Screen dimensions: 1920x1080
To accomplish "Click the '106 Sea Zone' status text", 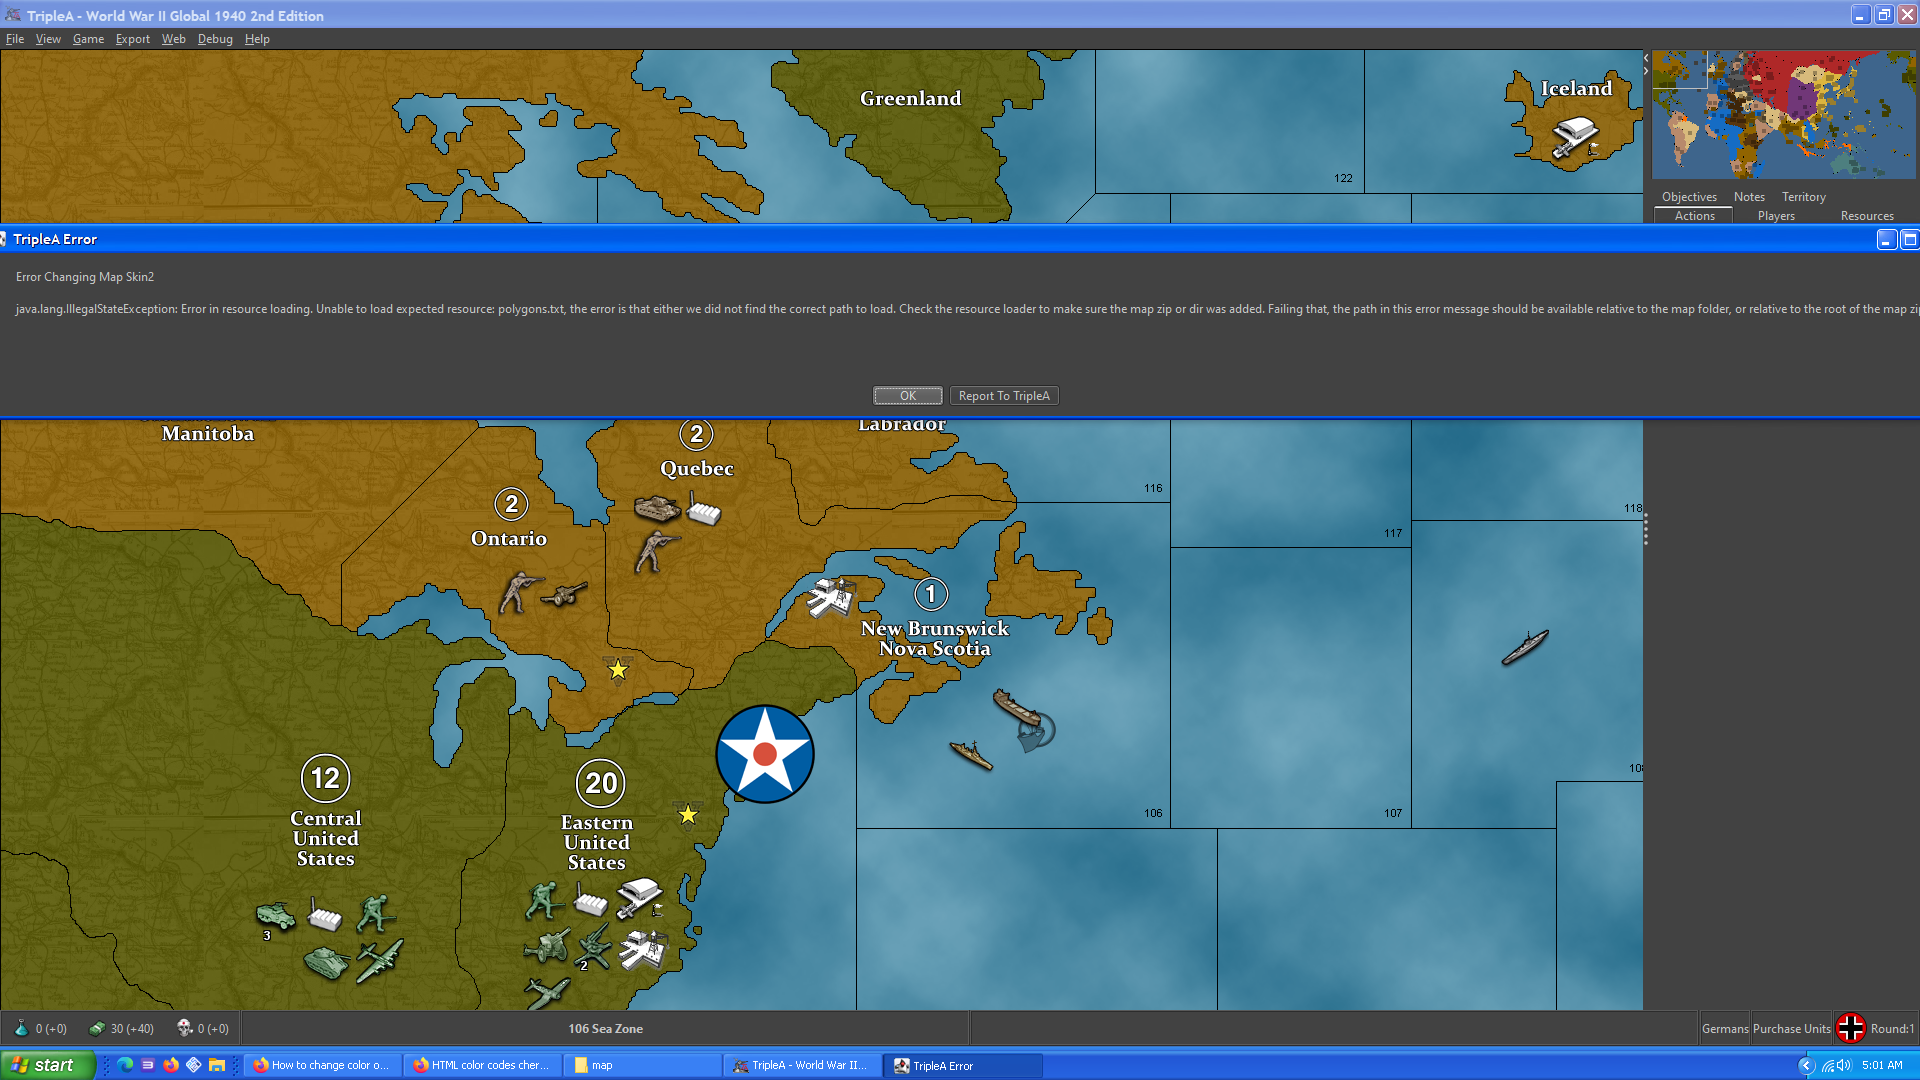I will pyautogui.click(x=605, y=1028).
